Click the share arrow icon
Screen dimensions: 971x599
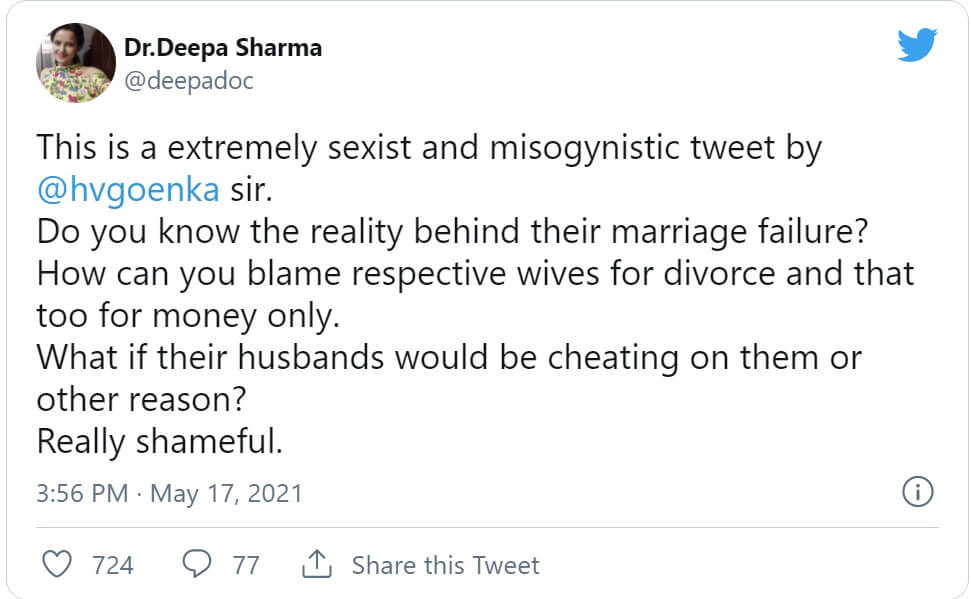pos(316,565)
